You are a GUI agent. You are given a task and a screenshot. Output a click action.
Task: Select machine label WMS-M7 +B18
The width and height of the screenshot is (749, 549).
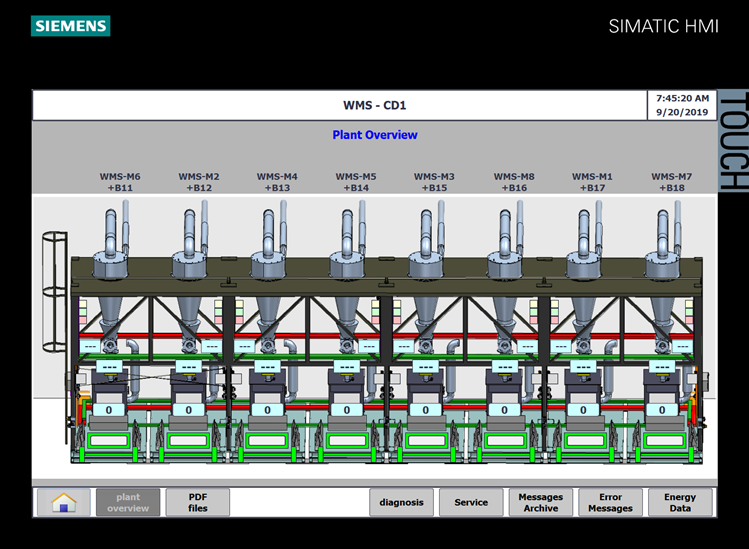point(672,182)
